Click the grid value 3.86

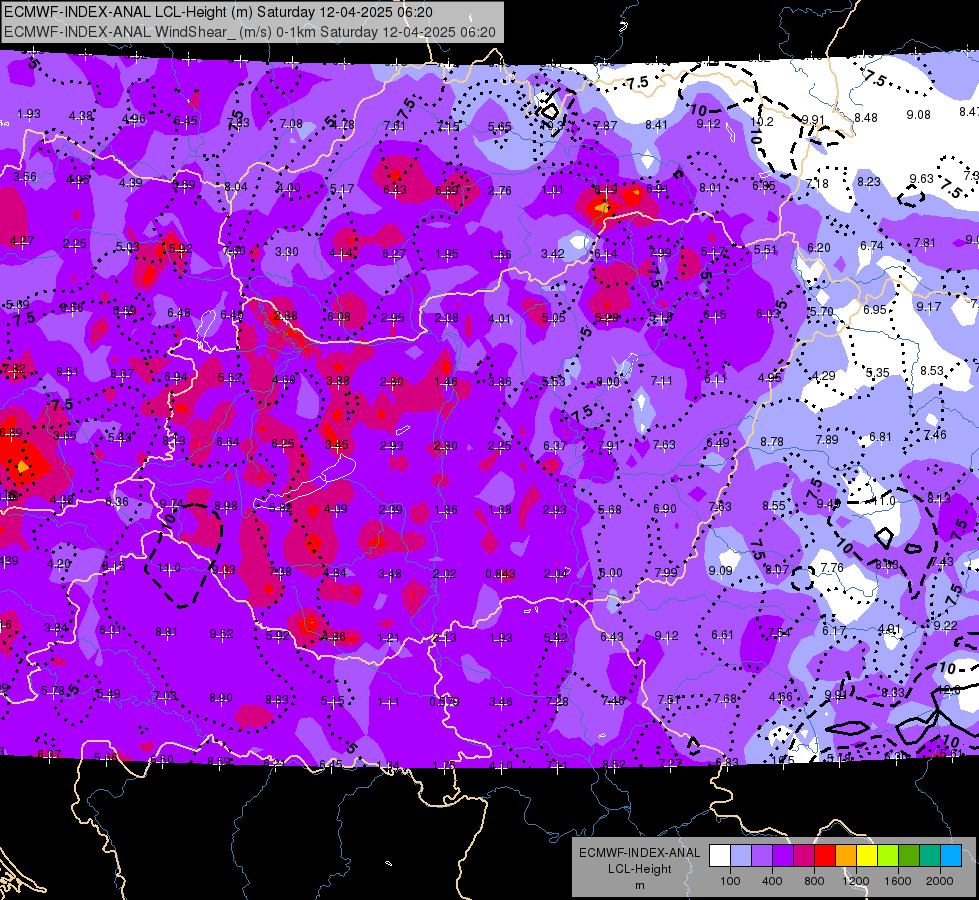coord(499,381)
